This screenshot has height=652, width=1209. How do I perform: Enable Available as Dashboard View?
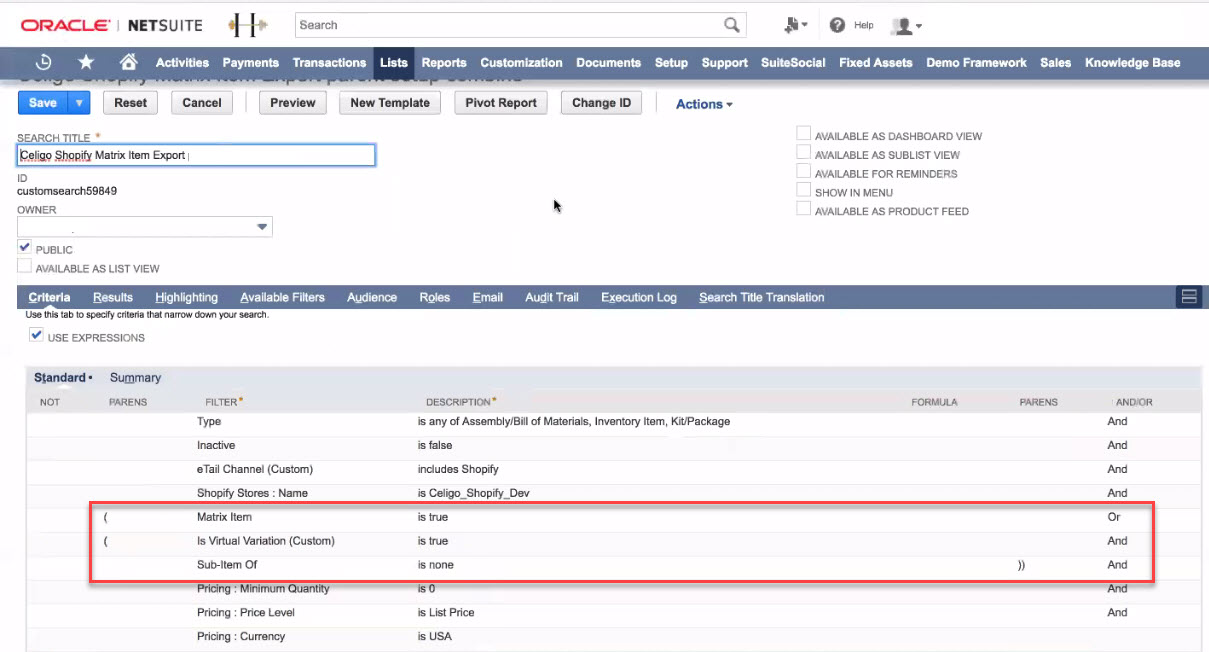(x=803, y=134)
